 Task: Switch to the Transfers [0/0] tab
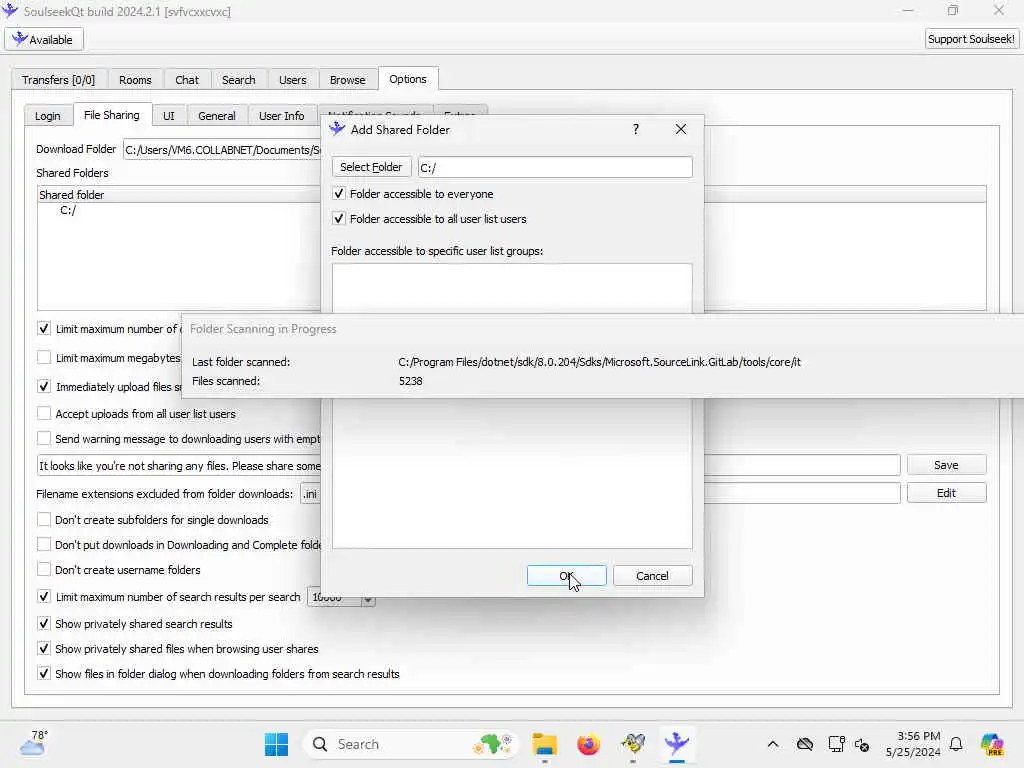(58, 80)
